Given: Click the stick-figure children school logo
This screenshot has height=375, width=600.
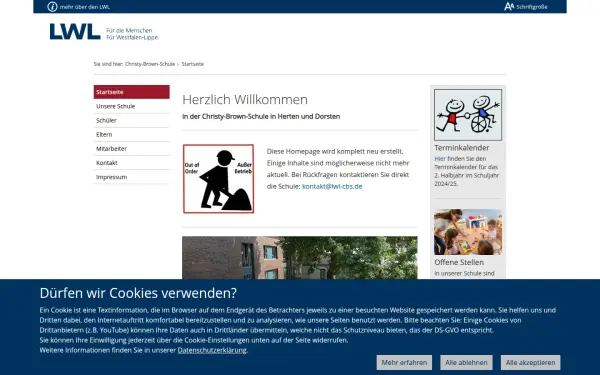Looking at the screenshot, I should click(468, 115).
